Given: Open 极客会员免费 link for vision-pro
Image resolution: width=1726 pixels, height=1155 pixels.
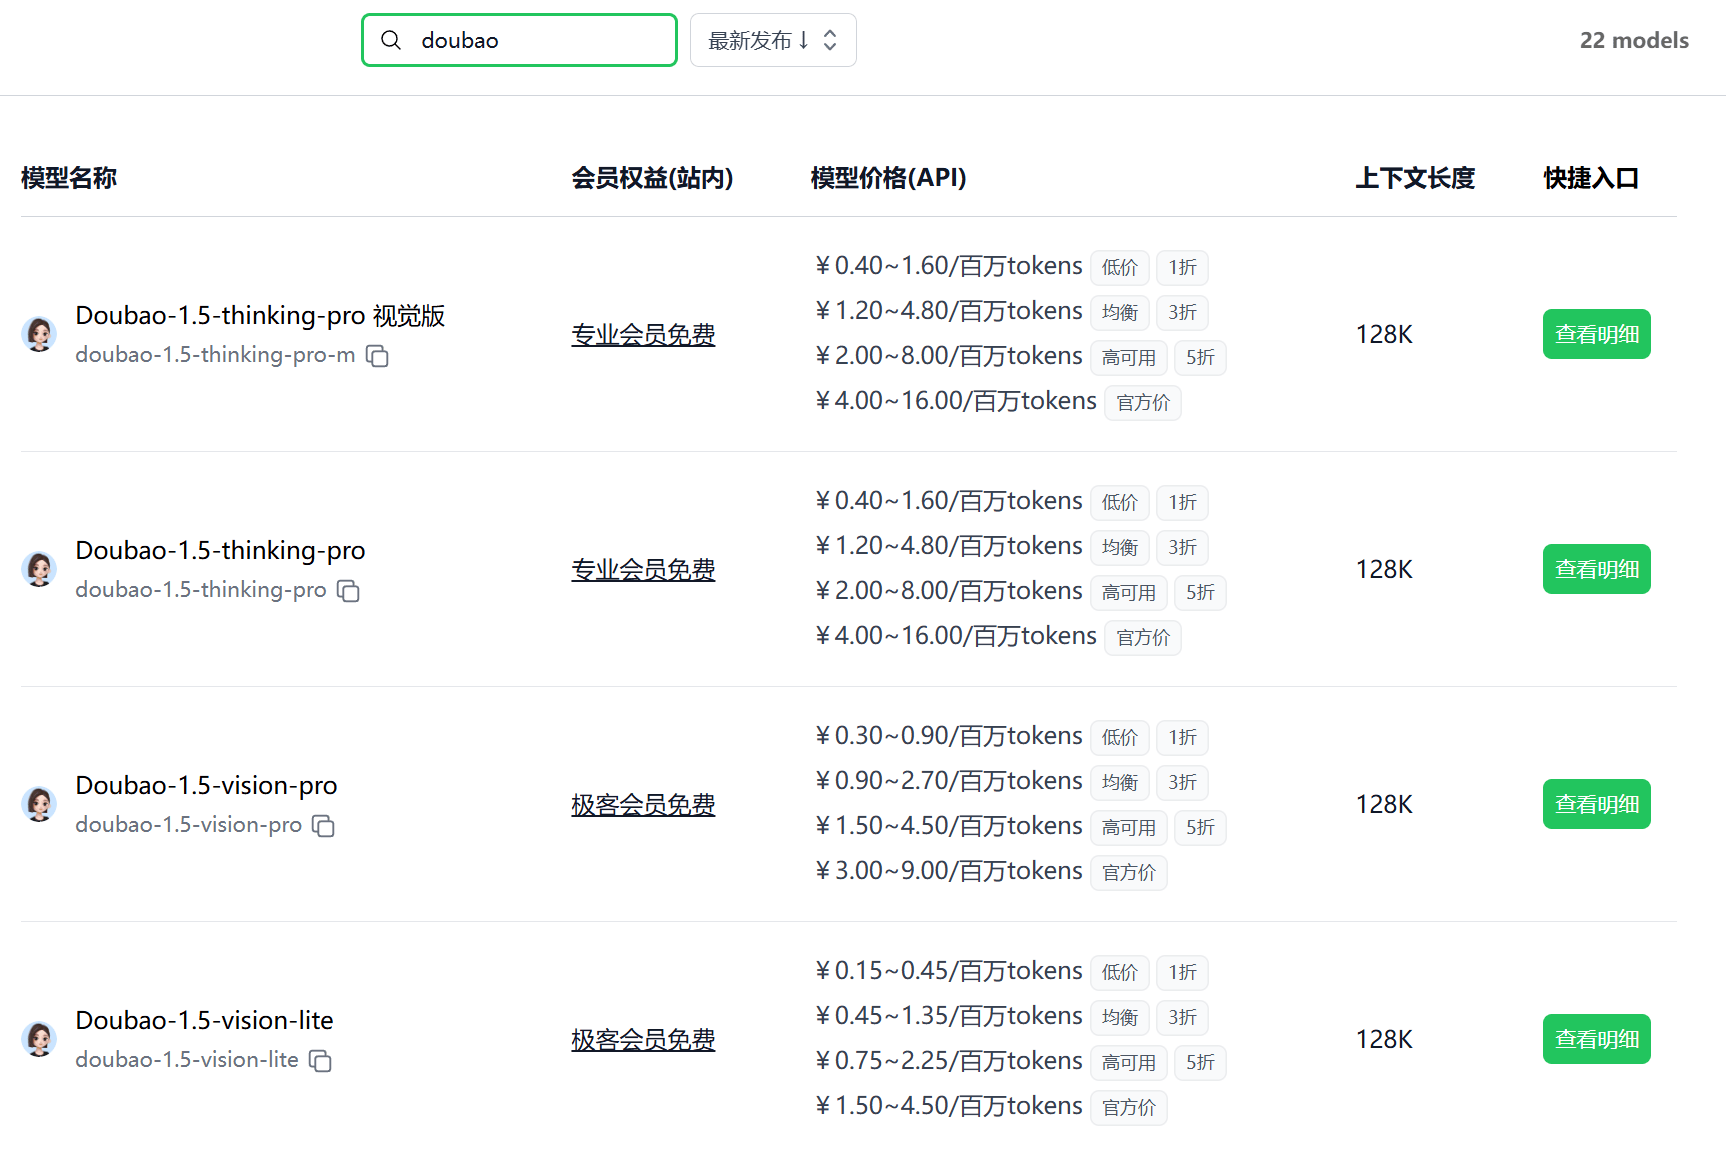Looking at the screenshot, I should [643, 805].
